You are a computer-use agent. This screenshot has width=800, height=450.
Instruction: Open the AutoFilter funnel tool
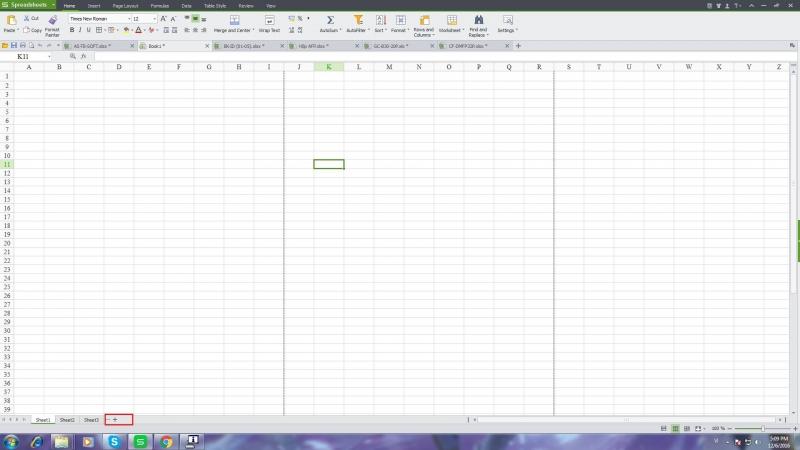click(x=357, y=20)
